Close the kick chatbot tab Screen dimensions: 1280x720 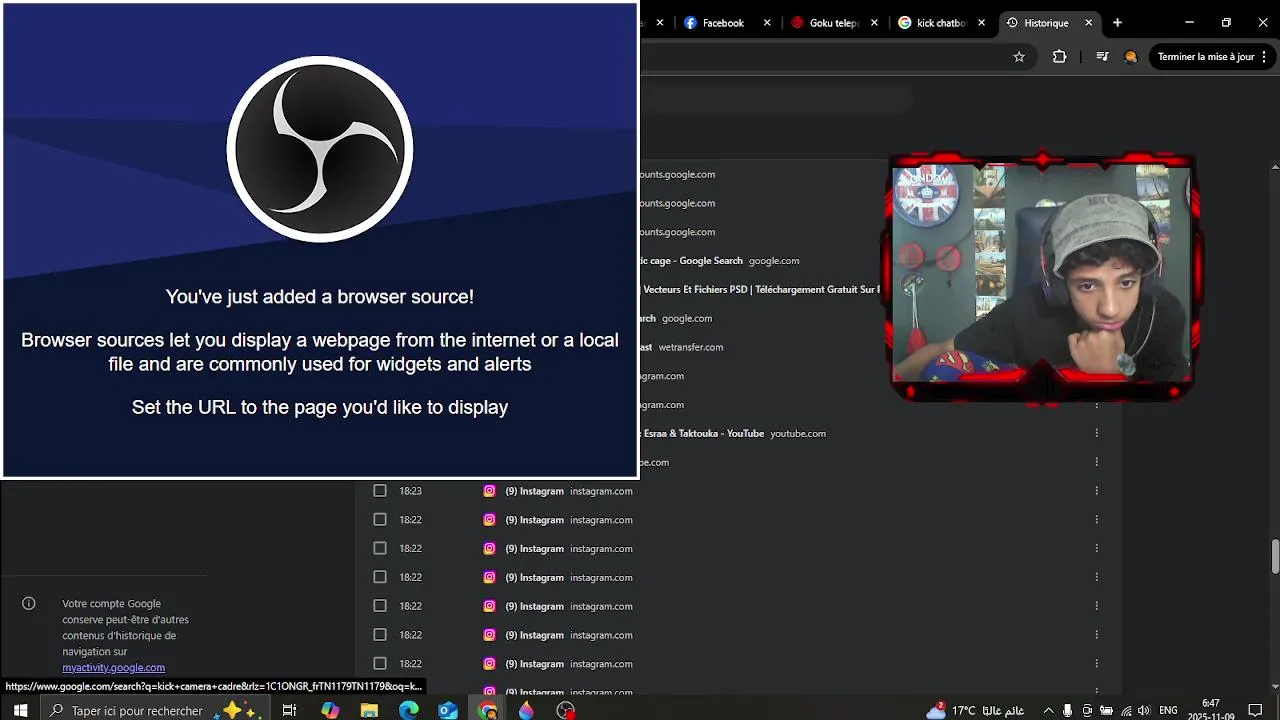(982, 23)
